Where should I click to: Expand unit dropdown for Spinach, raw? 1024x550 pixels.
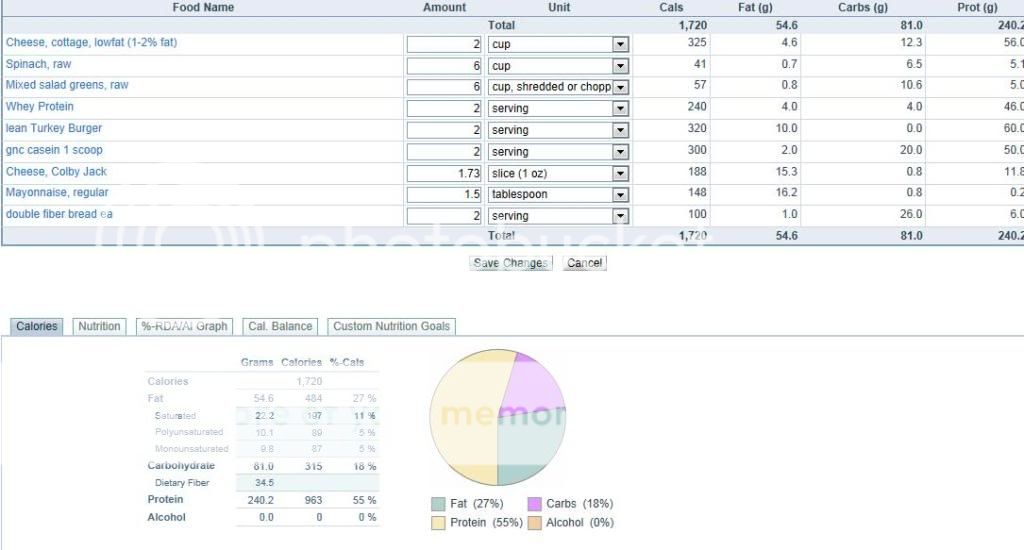pyautogui.click(x=620, y=66)
